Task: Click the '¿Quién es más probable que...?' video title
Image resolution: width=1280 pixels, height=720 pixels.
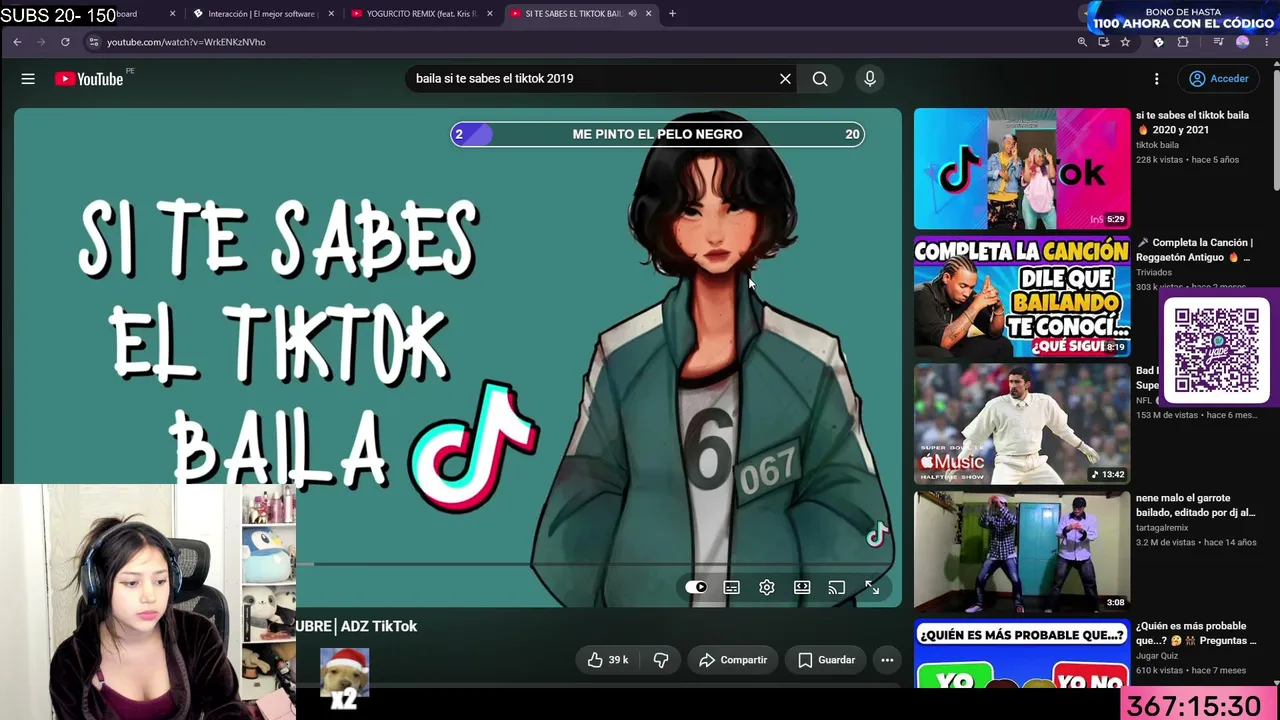Action: point(1196,633)
